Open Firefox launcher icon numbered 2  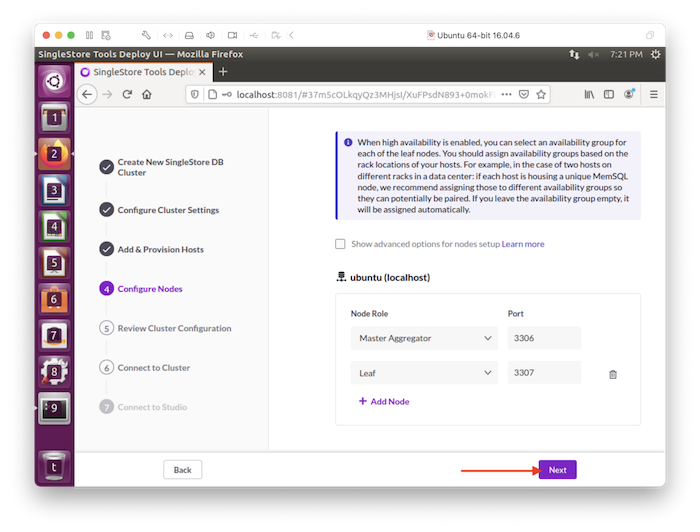pos(54,154)
